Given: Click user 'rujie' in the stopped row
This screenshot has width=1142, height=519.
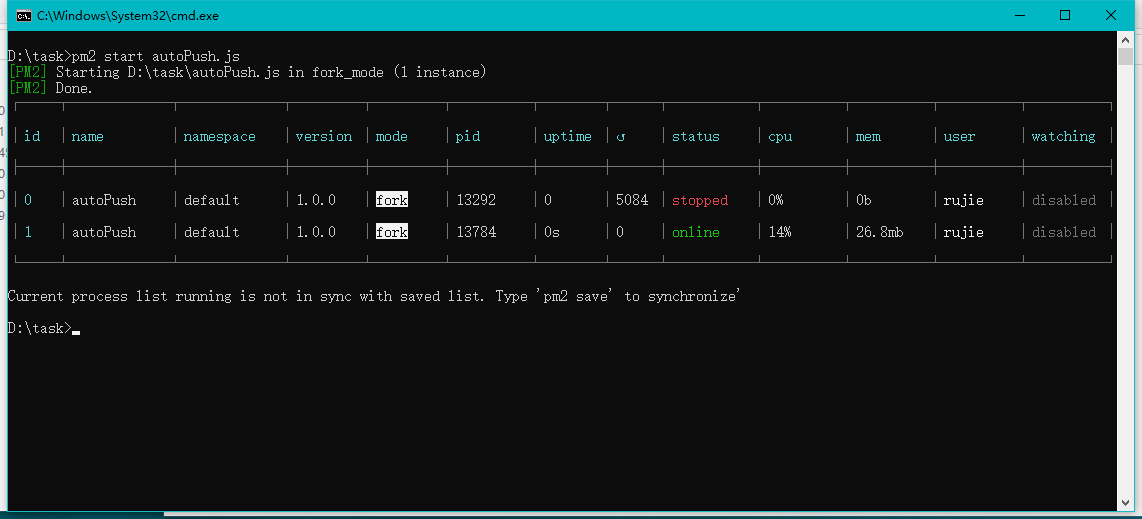Looking at the screenshot, I should pos(964,200).
